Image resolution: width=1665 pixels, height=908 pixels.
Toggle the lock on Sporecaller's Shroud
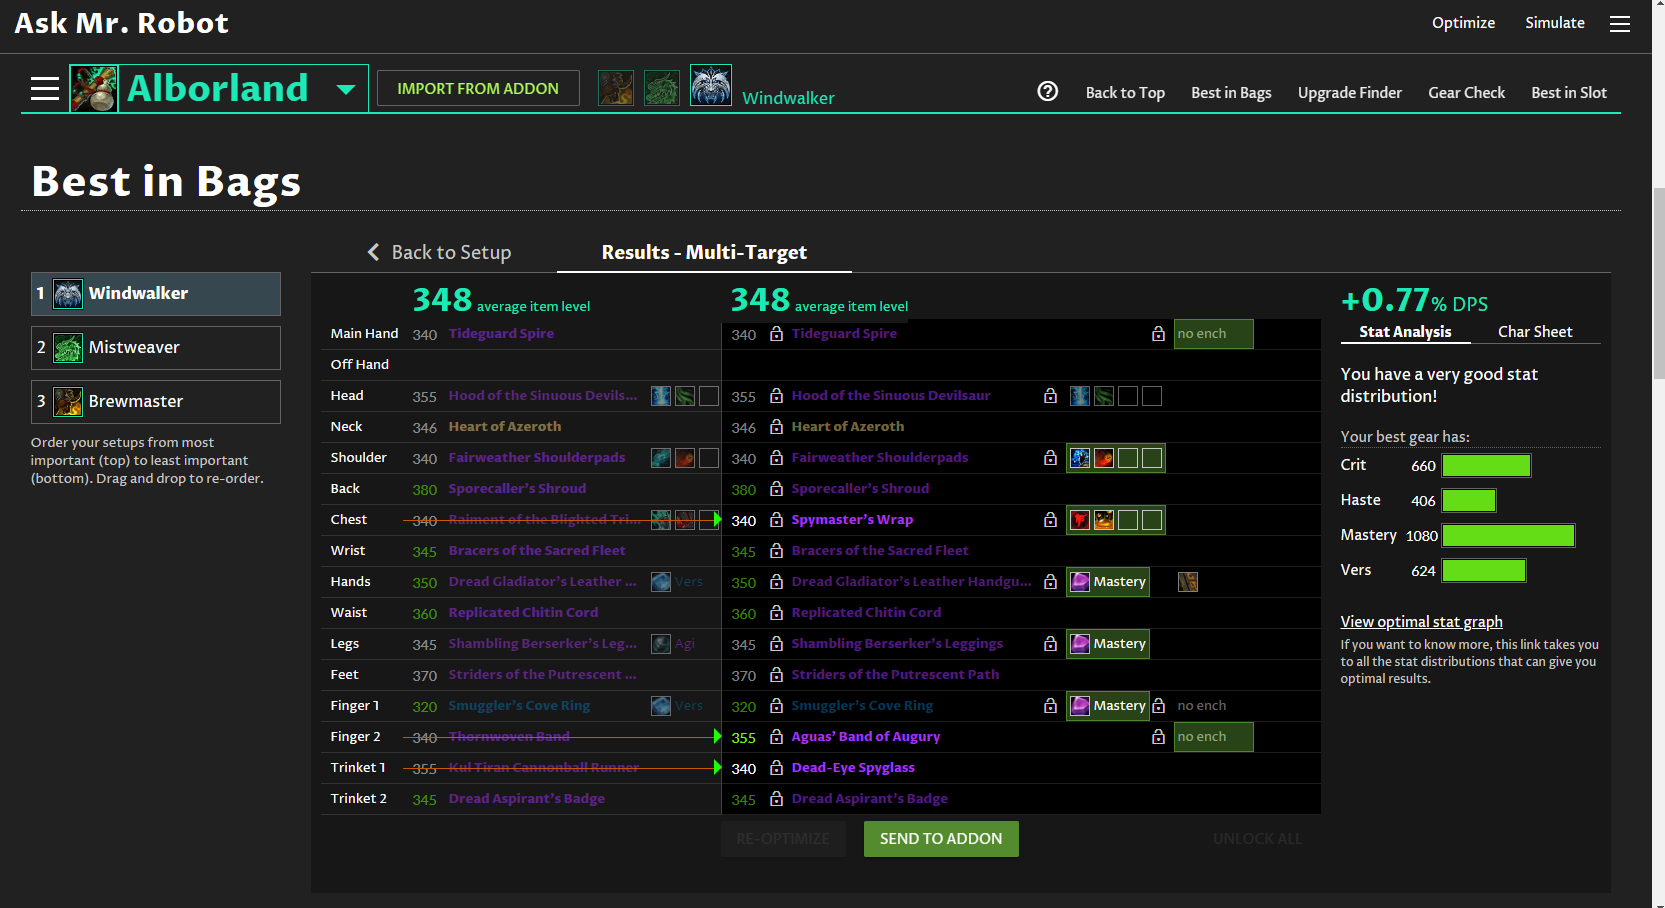pos(776,489)
